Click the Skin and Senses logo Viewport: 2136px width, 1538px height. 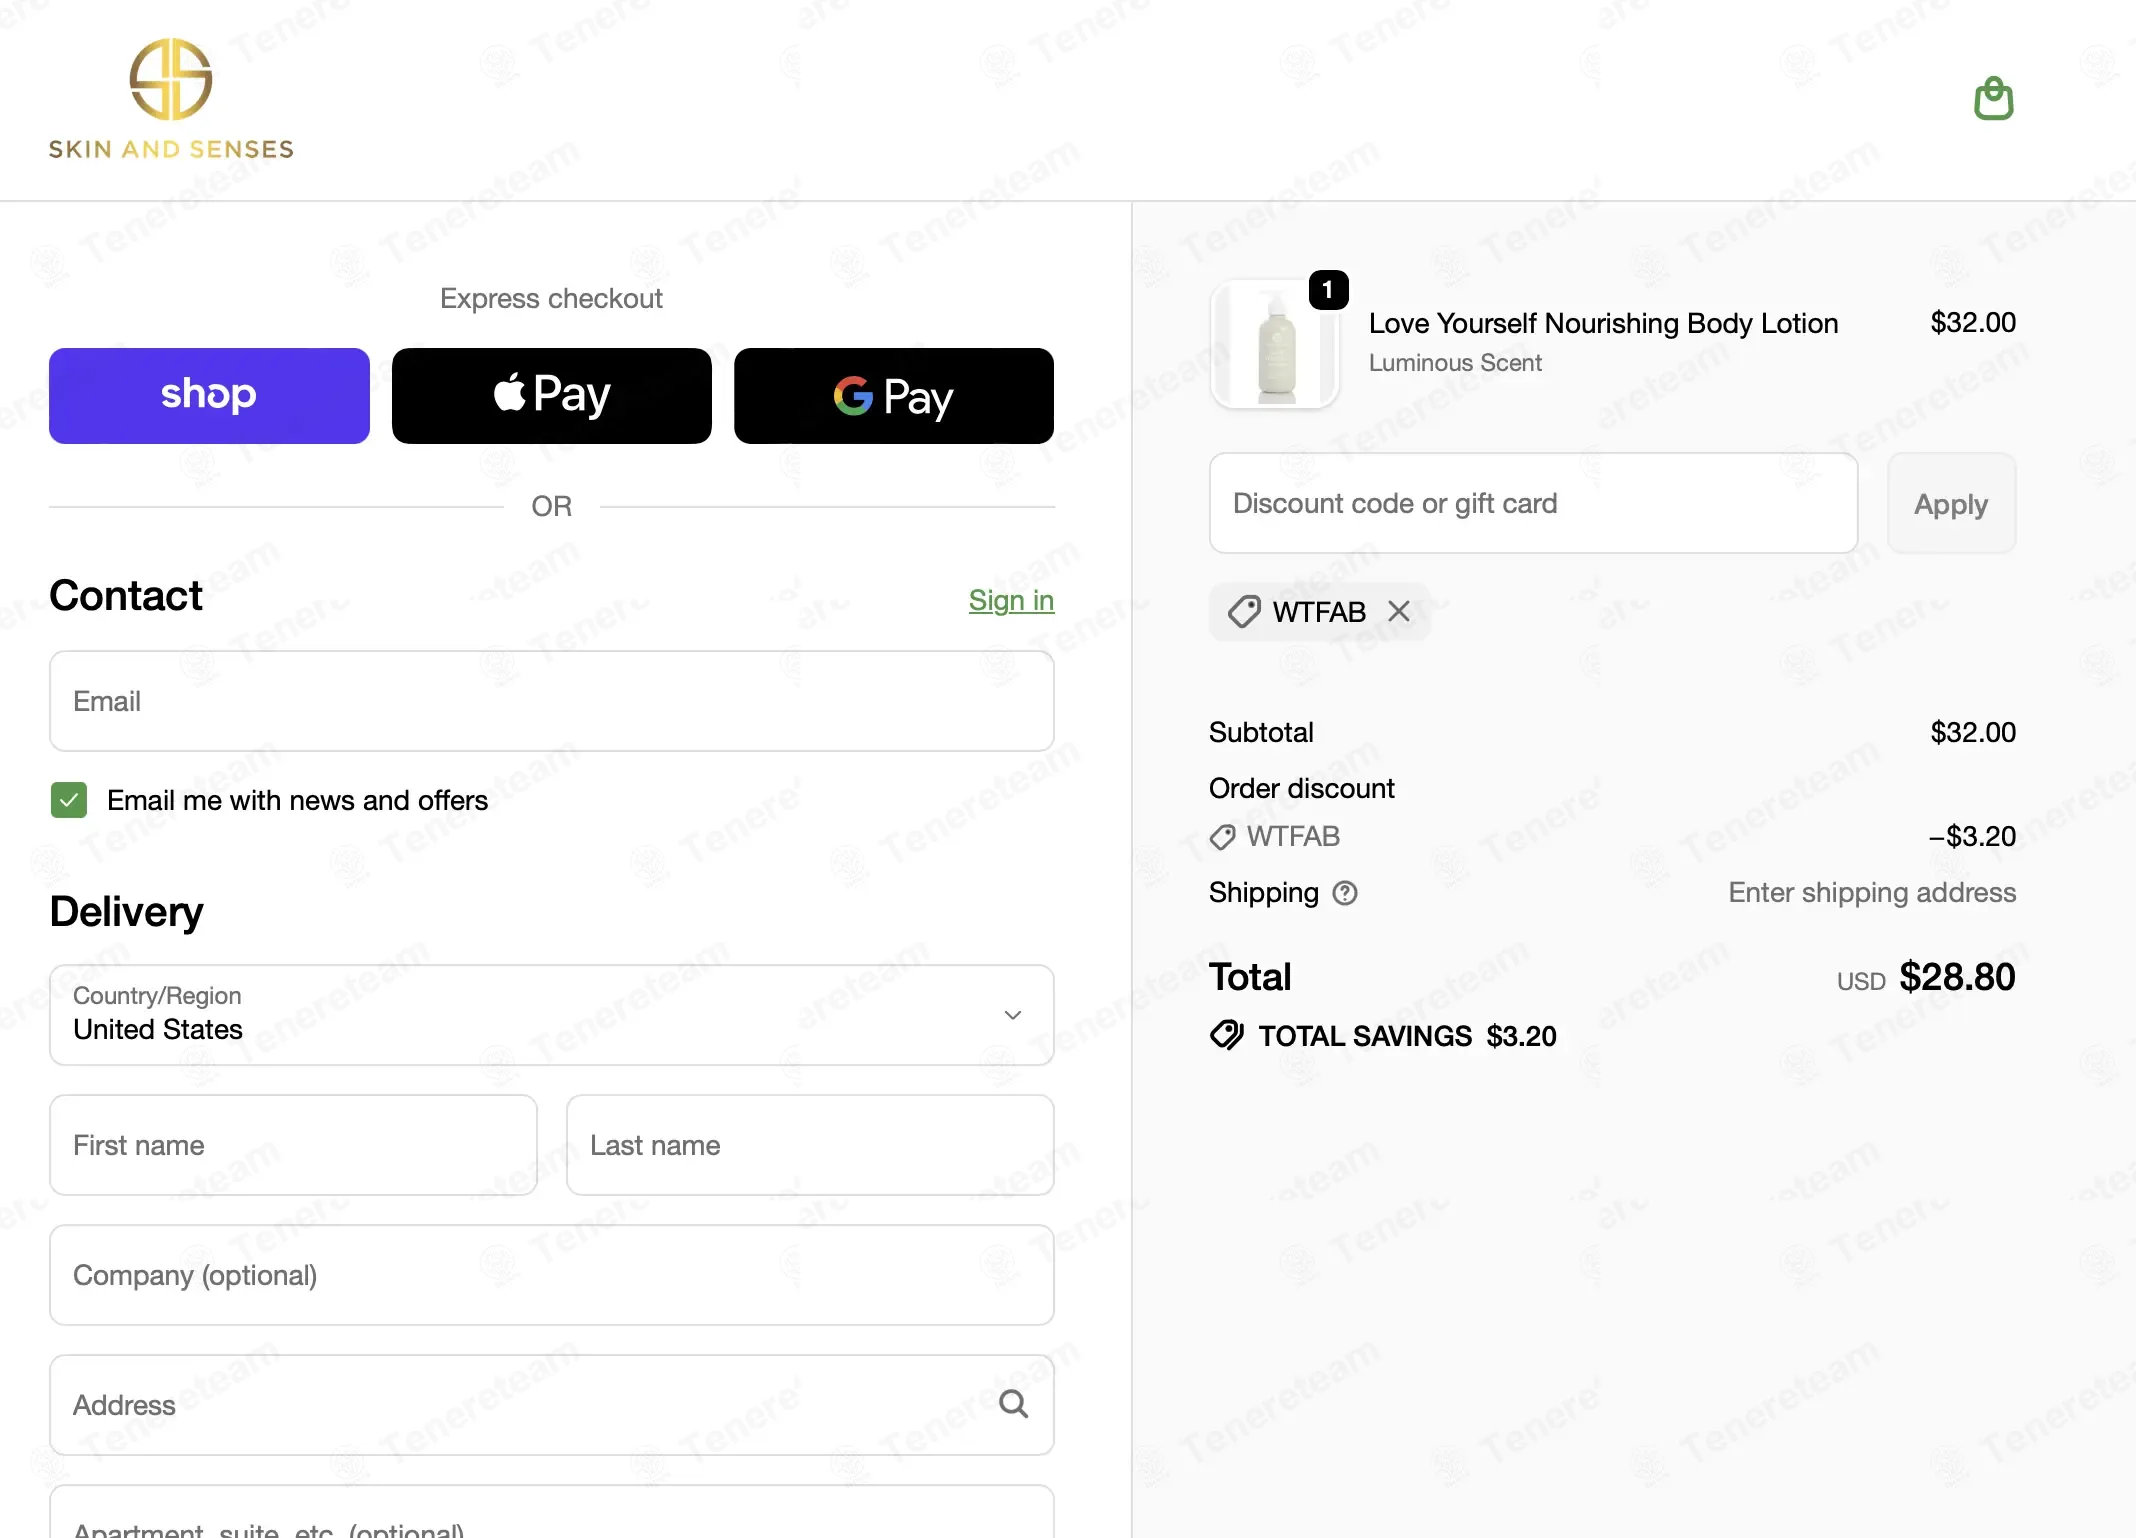click(171, 99)
